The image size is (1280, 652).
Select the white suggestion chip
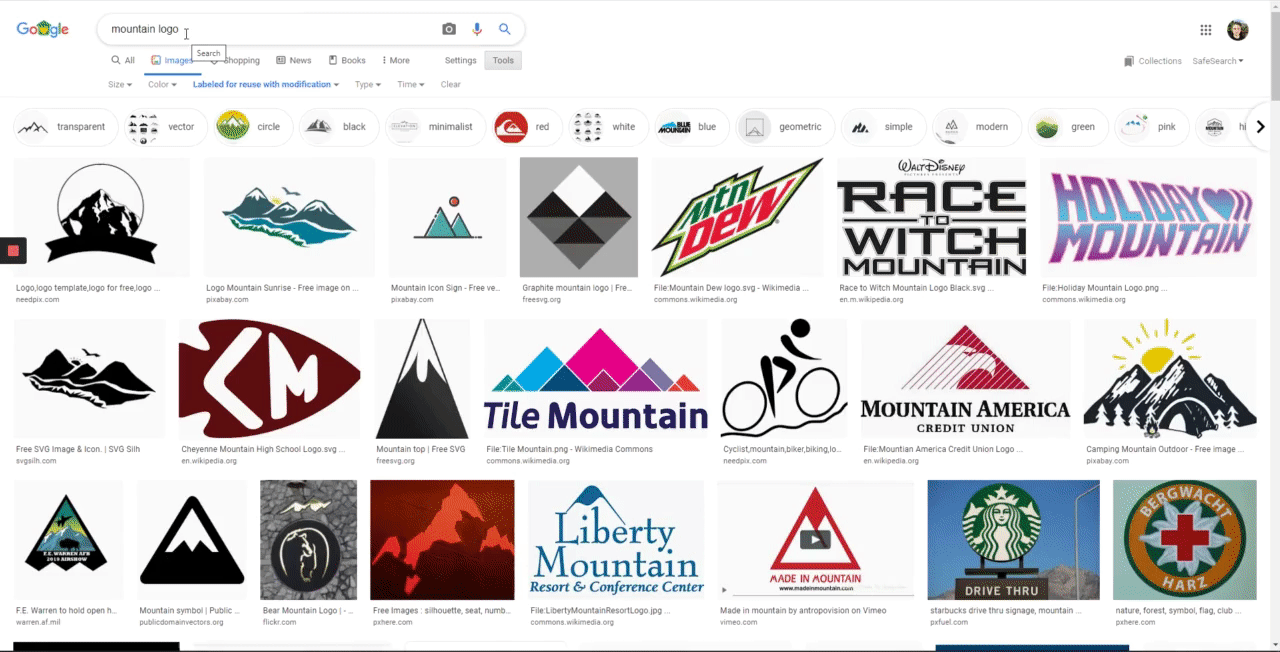point(608,127)
